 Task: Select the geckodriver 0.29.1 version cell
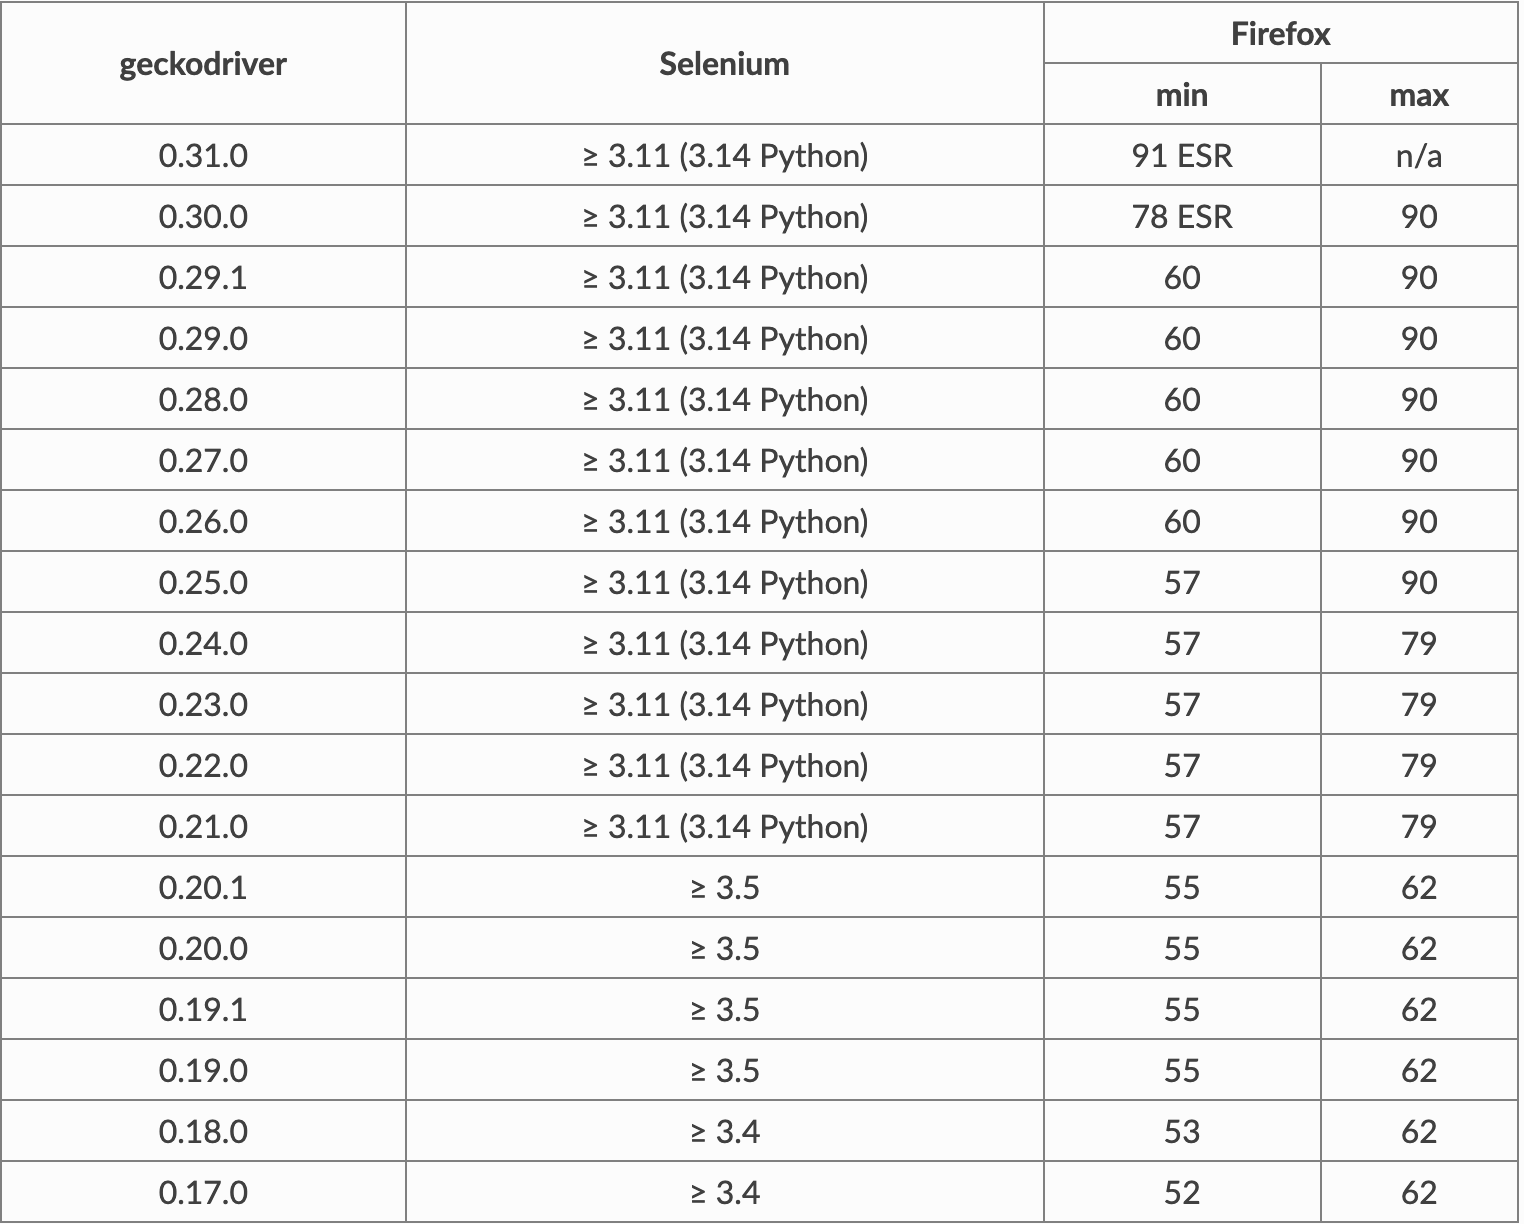pos(203,278)
